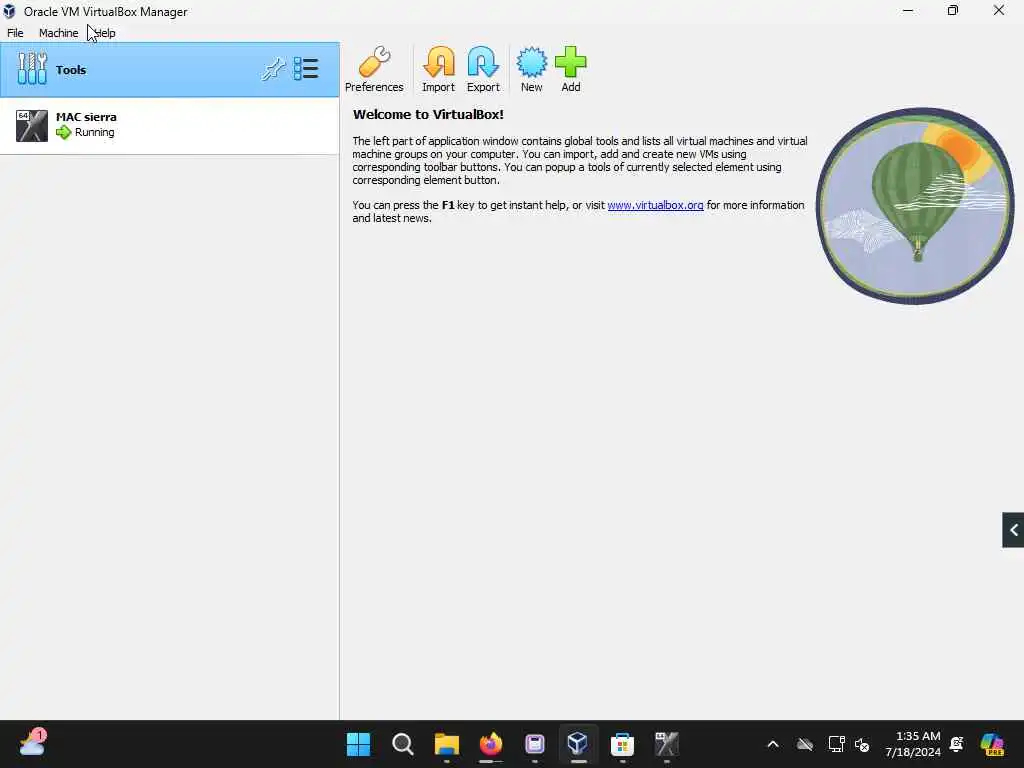
Task: Open File Explorer from taskbar
Action: (x=447, y=744)
